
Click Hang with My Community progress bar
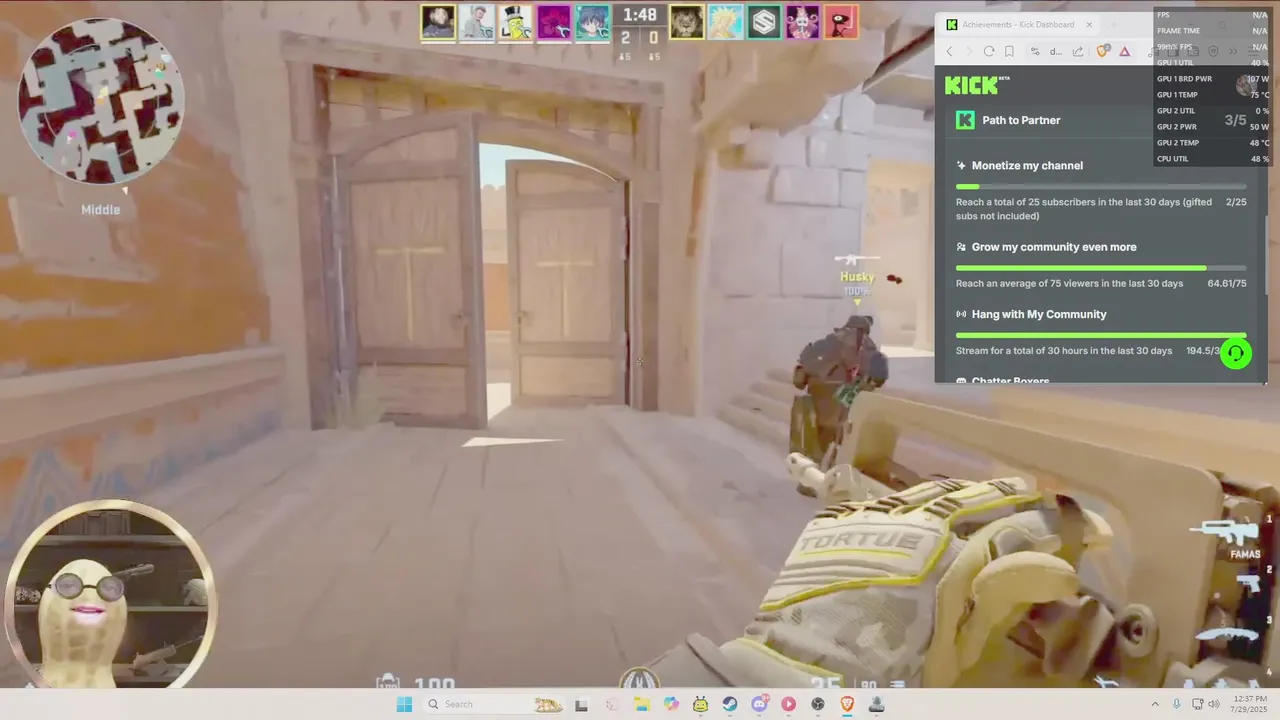click(x=1101, y=335)
